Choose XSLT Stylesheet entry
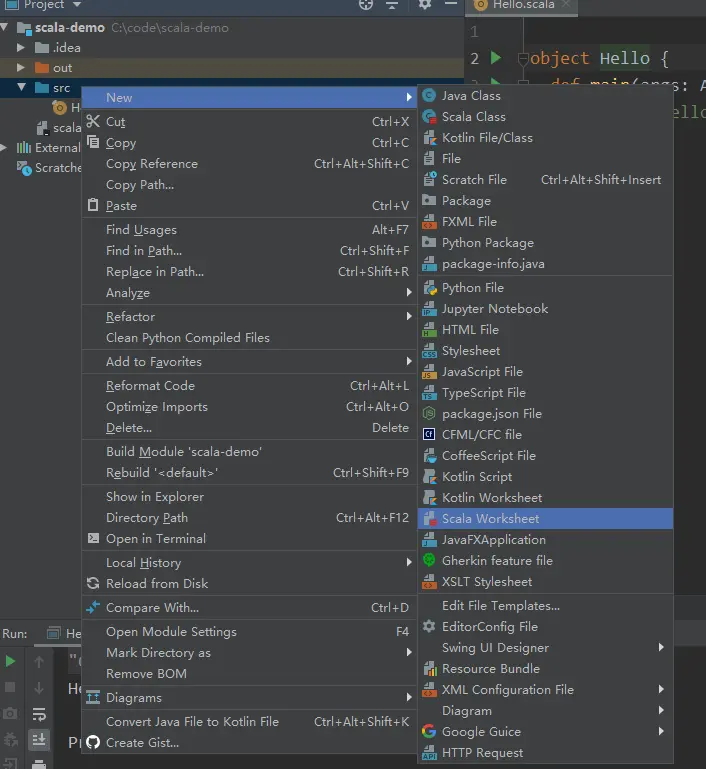 click(x=545, y=582)
